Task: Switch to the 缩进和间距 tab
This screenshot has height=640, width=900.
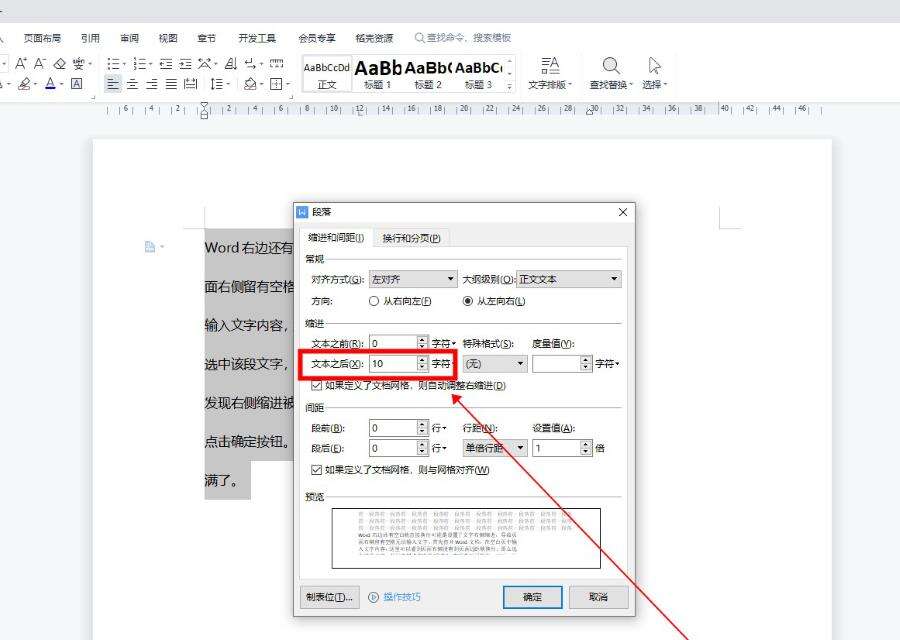Action: pos(336,237)
